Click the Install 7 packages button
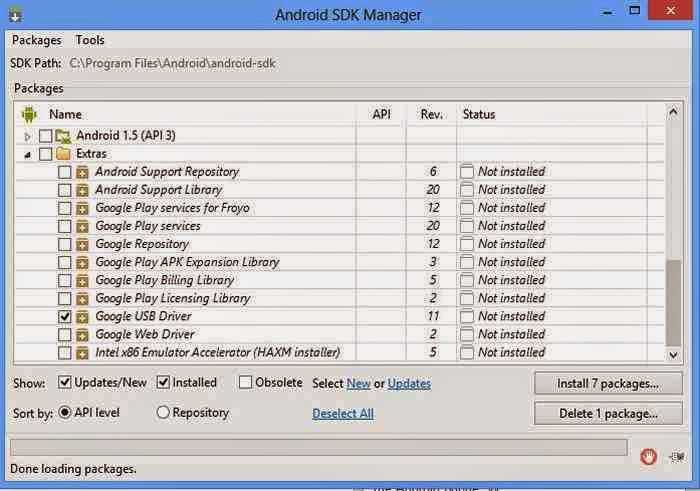The image size is (700, 491). [608, 383]
